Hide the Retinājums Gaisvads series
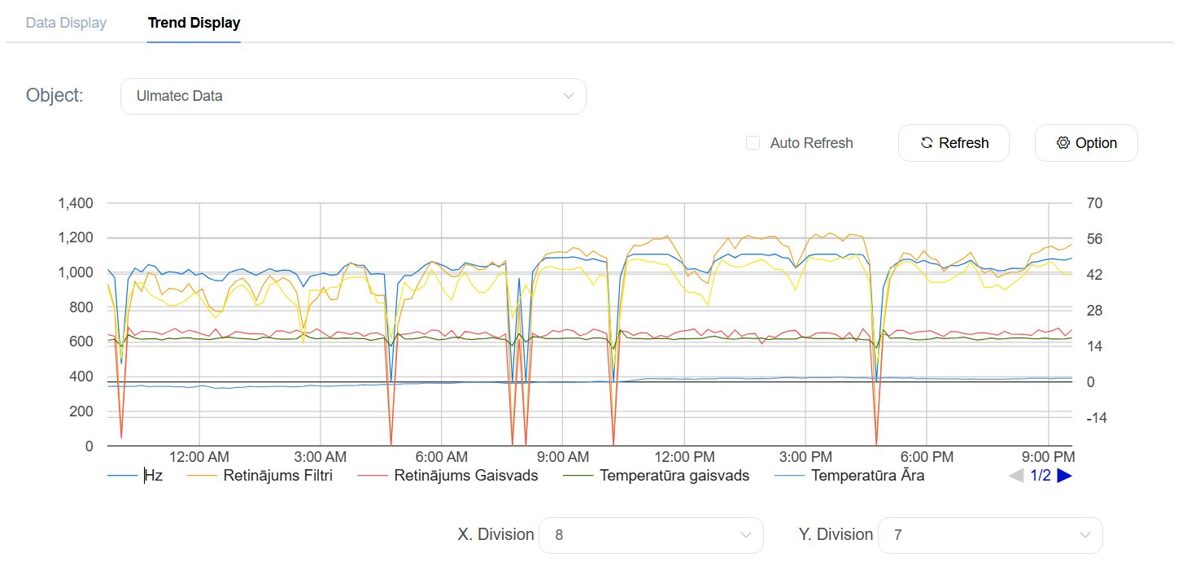The width and height of the screenshot is (1200, 579). point(465,476)
